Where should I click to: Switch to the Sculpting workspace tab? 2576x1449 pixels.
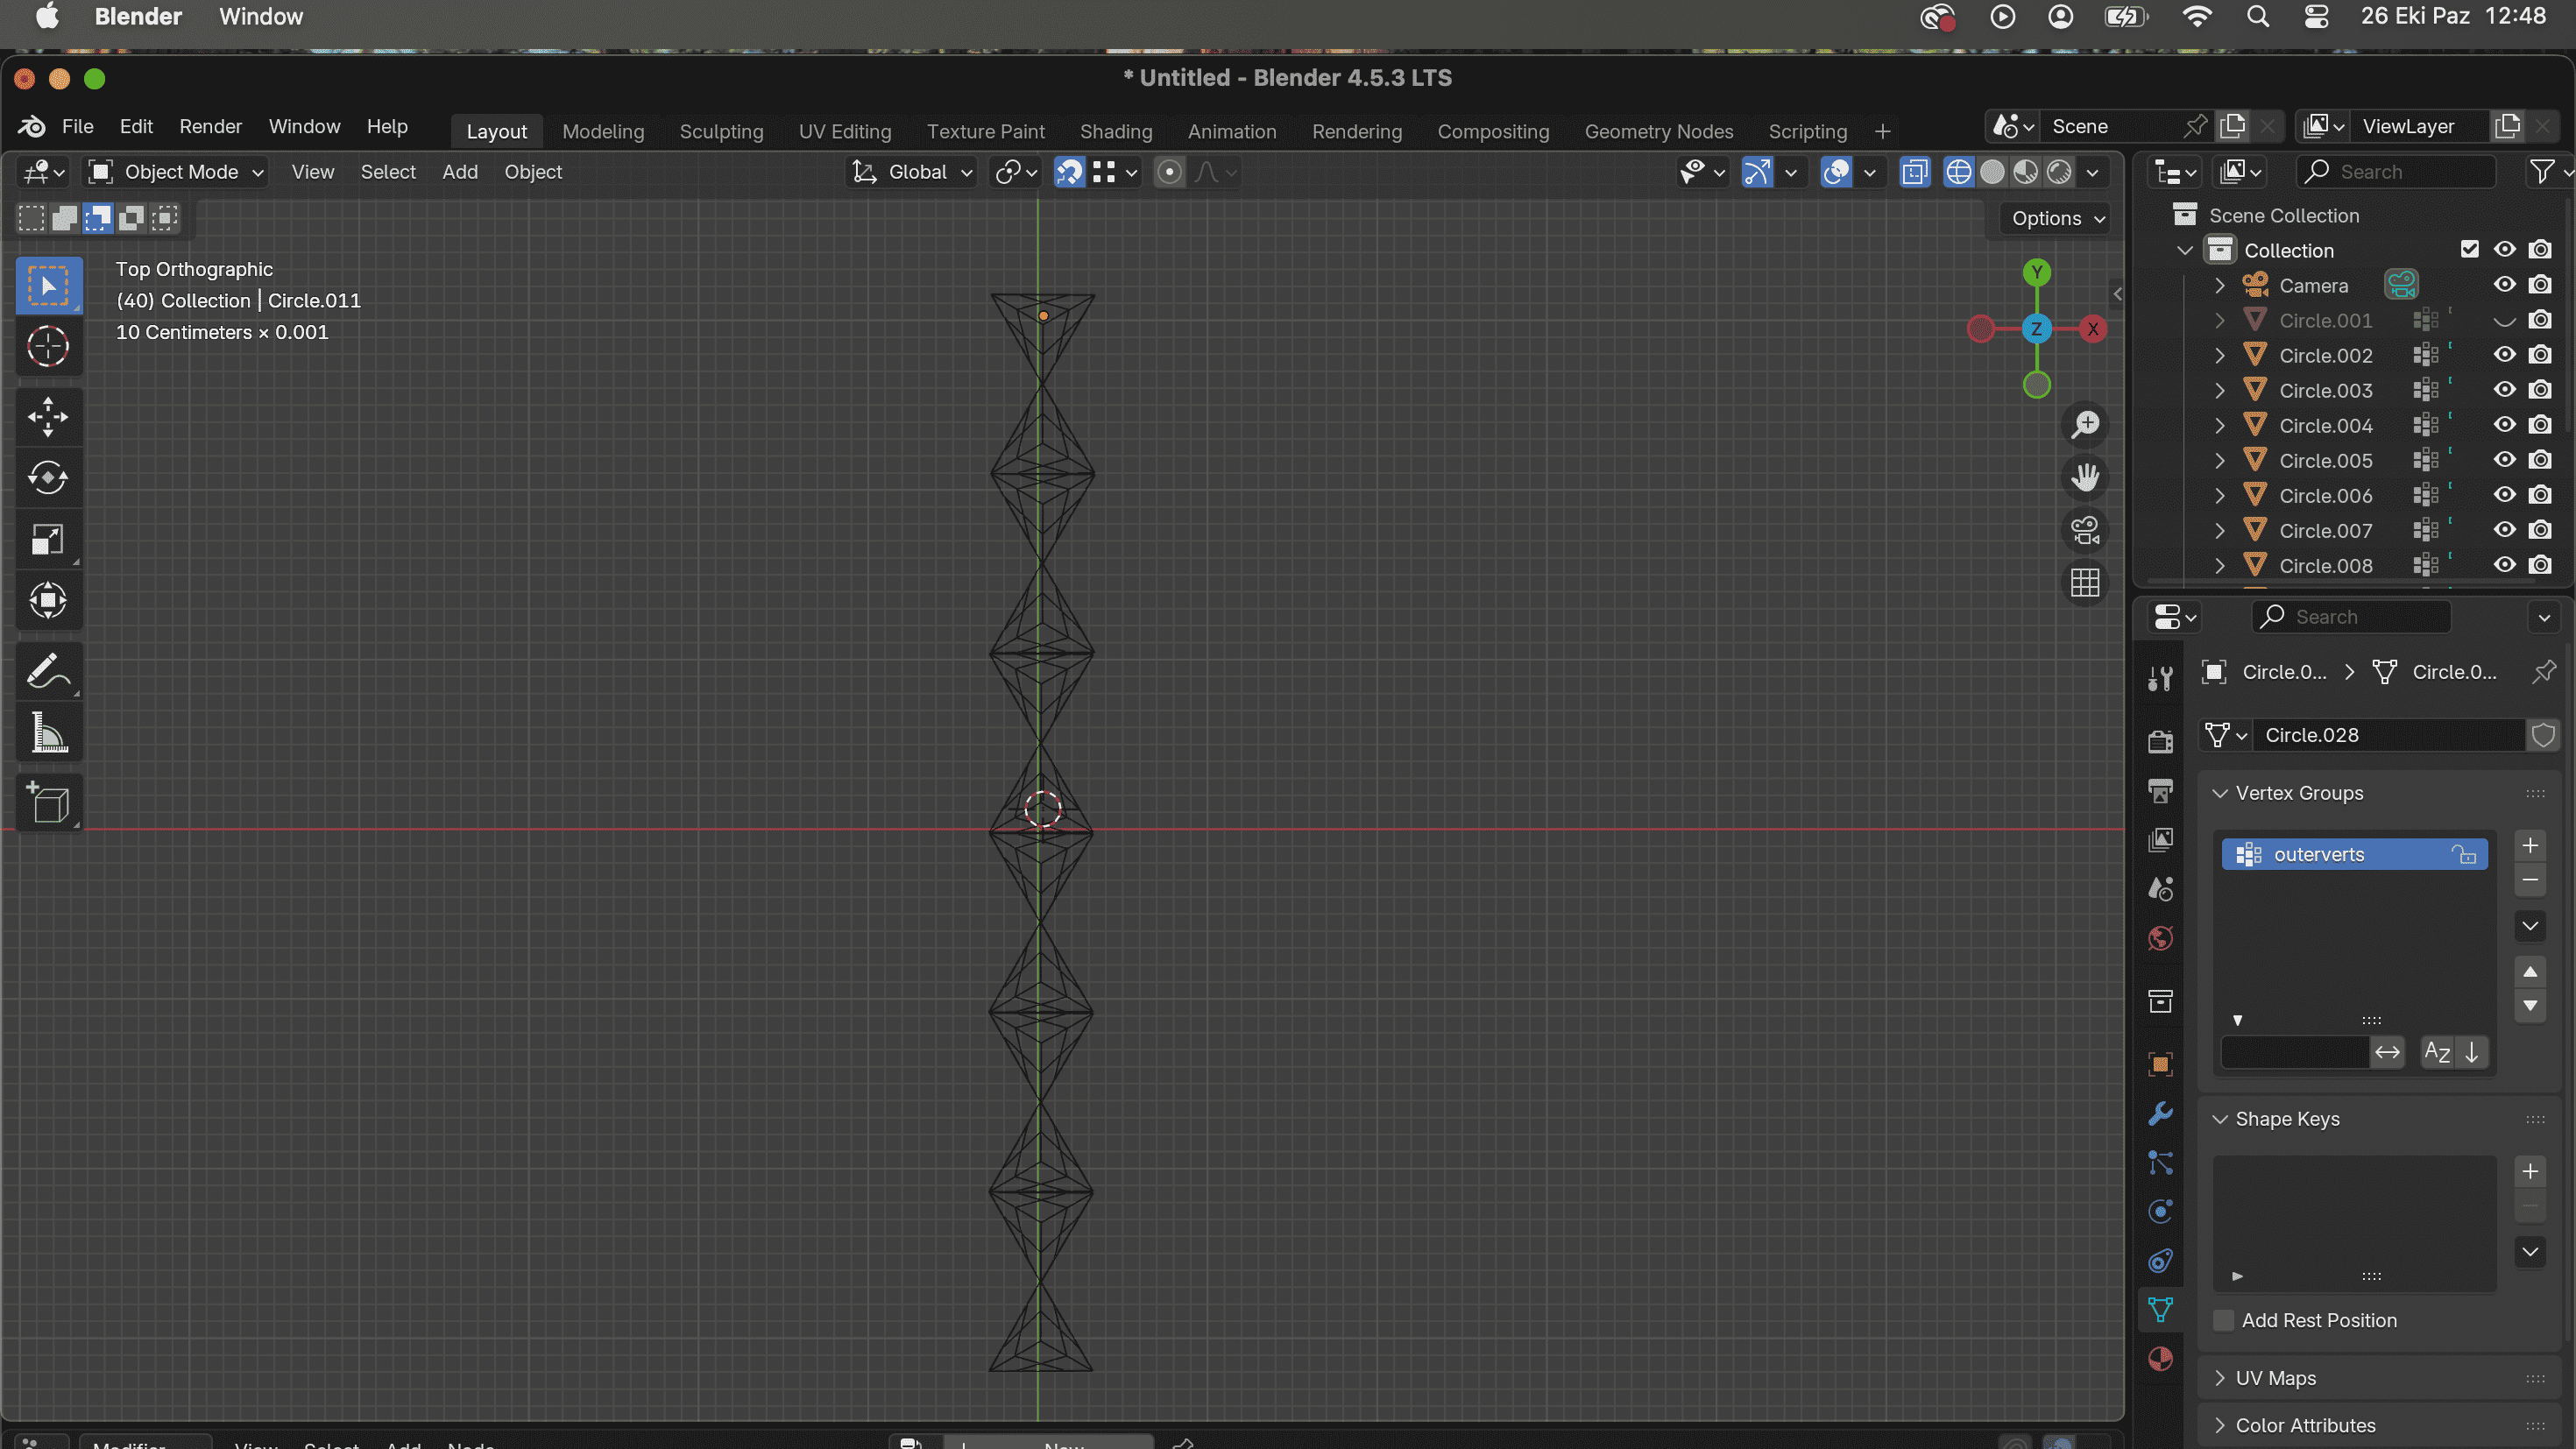coord(721,131)
